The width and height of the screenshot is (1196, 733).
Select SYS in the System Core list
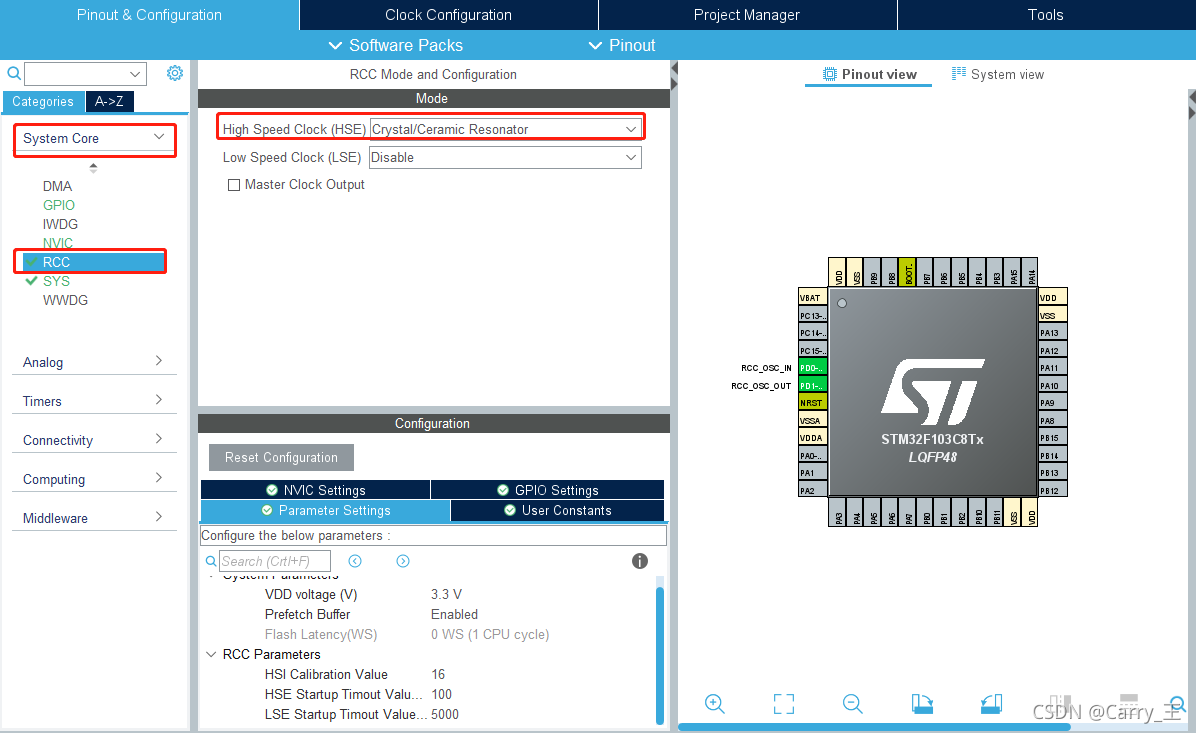(56, 281)
